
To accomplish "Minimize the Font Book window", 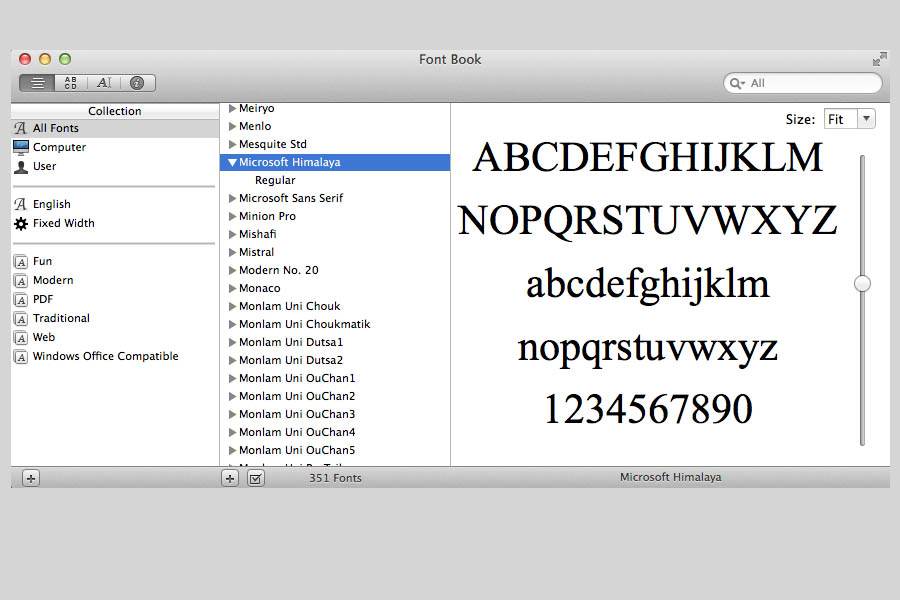I will (45, 59).
